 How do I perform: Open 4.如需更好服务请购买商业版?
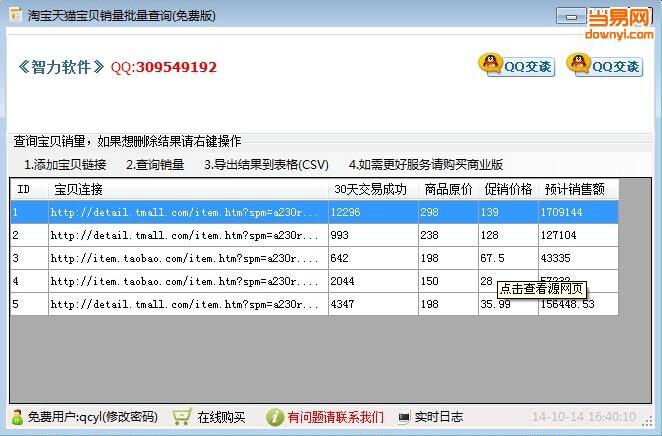426,165
